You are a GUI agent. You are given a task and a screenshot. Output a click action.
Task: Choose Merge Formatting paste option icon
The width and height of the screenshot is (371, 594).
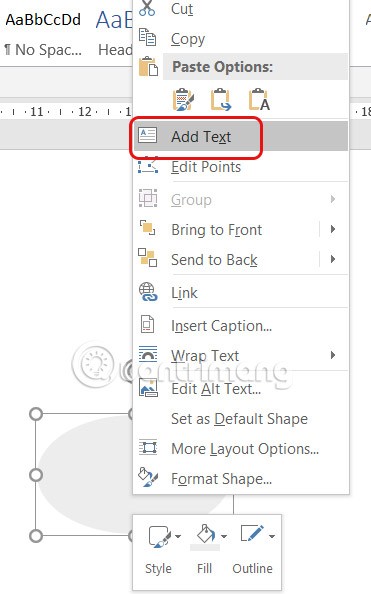[221, 100]
